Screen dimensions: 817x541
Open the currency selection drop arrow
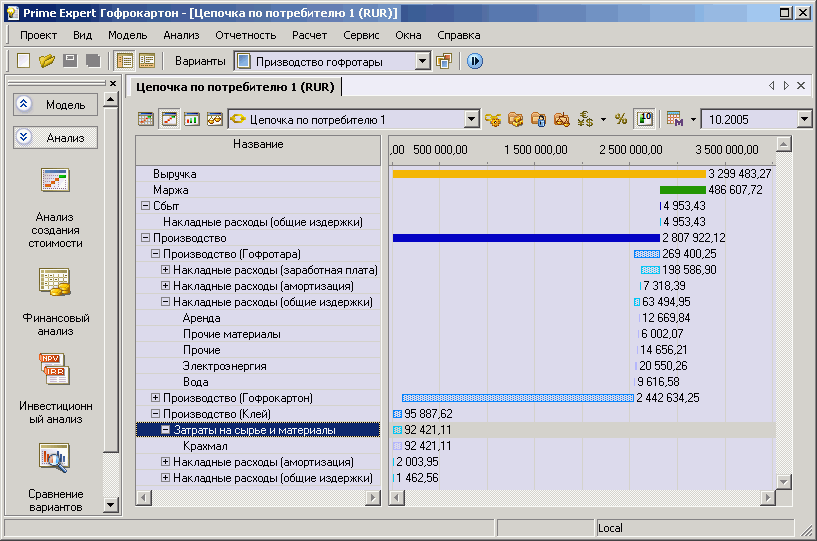[603, 120]
